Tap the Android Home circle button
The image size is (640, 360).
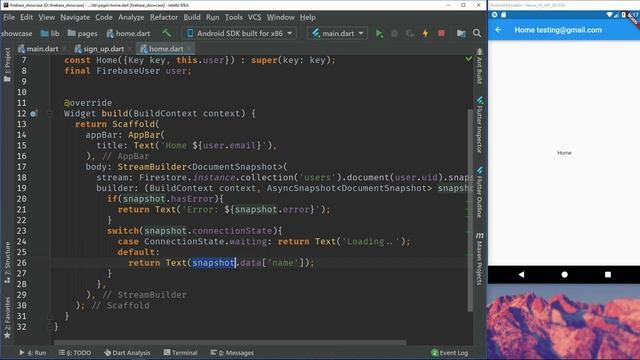564,275
